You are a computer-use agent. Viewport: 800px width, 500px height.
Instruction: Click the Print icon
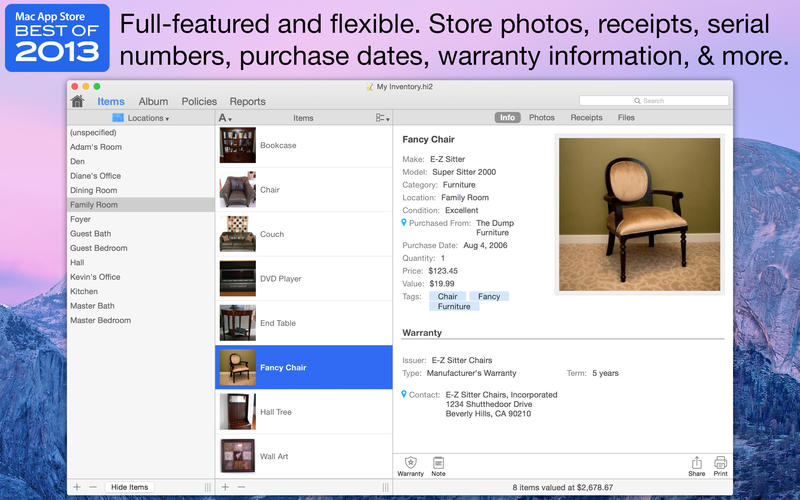(720, 463)
